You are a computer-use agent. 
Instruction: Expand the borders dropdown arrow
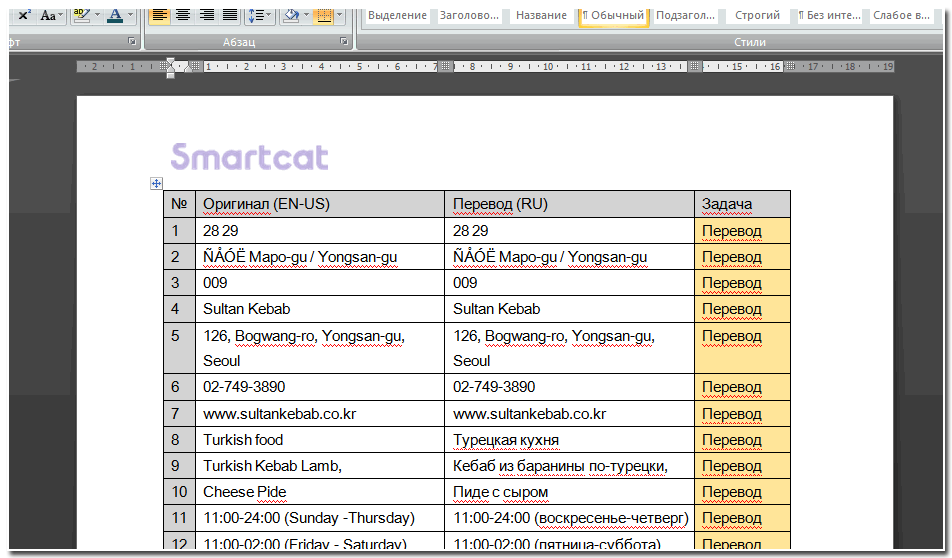(340, 15)
